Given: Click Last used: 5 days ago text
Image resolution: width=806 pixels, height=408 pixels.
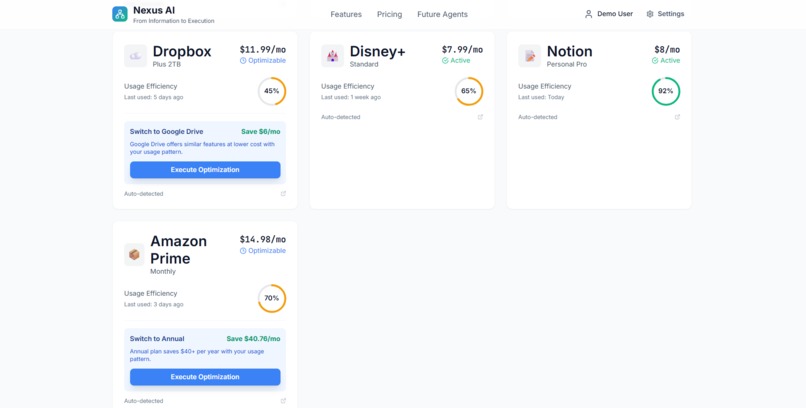Looking at the screenshot, I should point(154,97).
